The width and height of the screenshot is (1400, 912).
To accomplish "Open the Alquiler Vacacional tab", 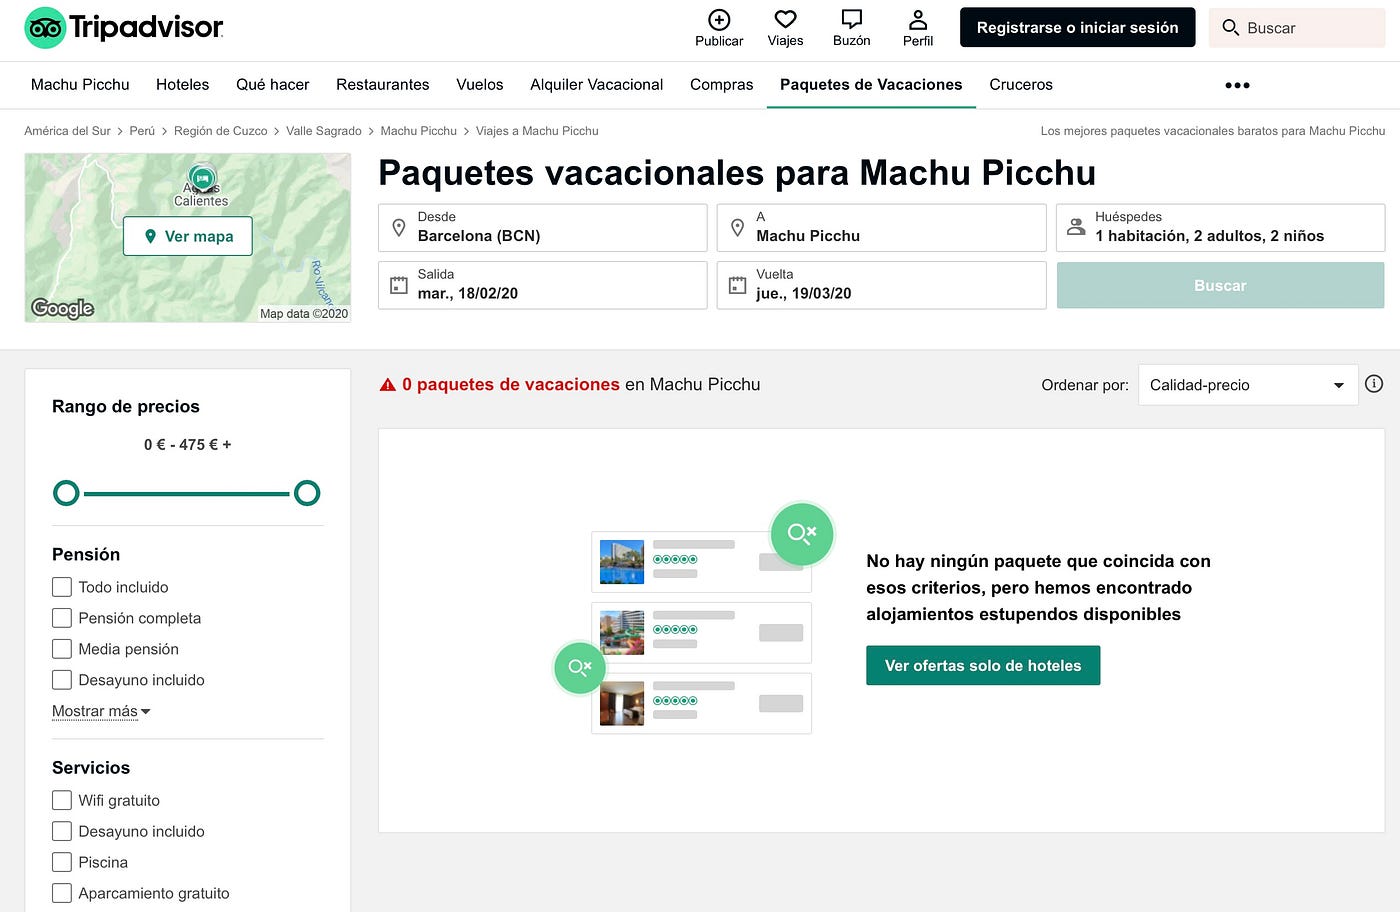I will click(x=597, y=85).
